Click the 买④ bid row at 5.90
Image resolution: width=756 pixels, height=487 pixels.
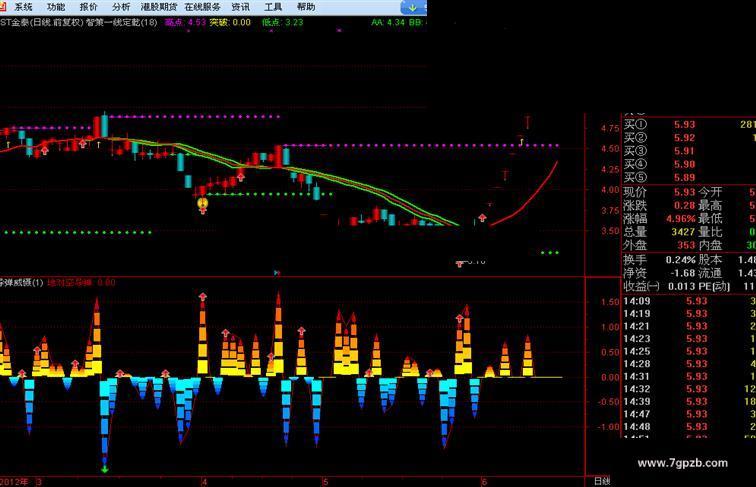tap(689, 164)
